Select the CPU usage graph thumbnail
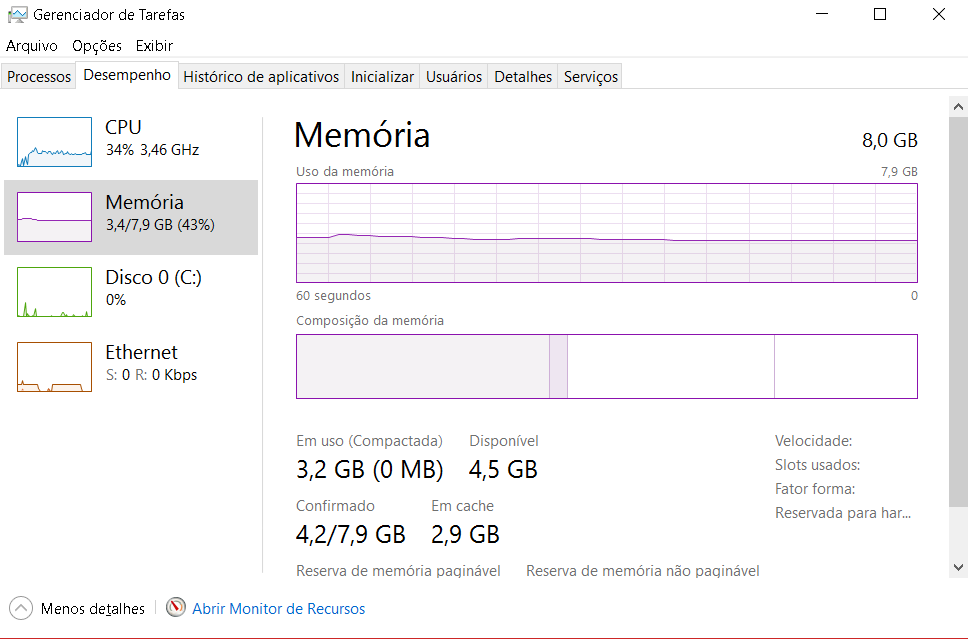This screenshot has height=639, width=968. click(54, 142)
